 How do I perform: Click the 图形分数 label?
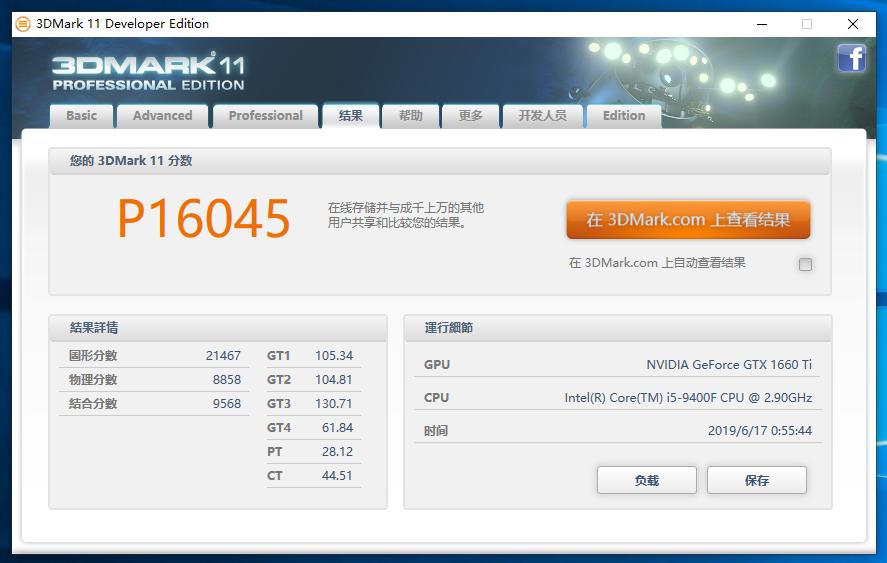tap(93, 356)
